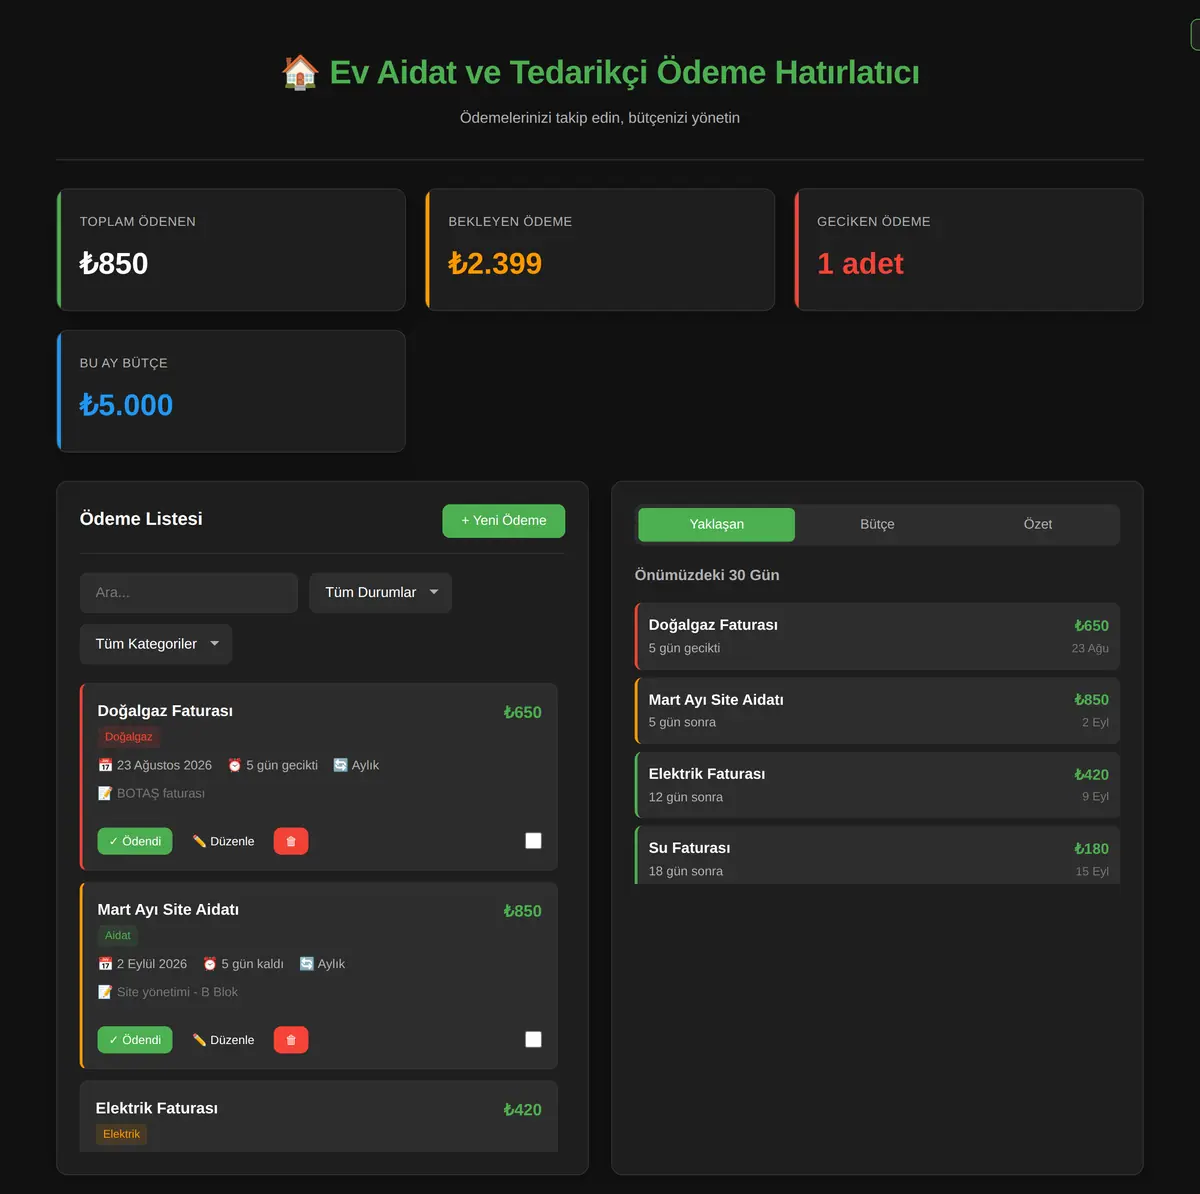Open upcoming item Mart Ayı Site Aidatı
The height and width of the screenshot is (1194, 1200).
tap(877, 710)
